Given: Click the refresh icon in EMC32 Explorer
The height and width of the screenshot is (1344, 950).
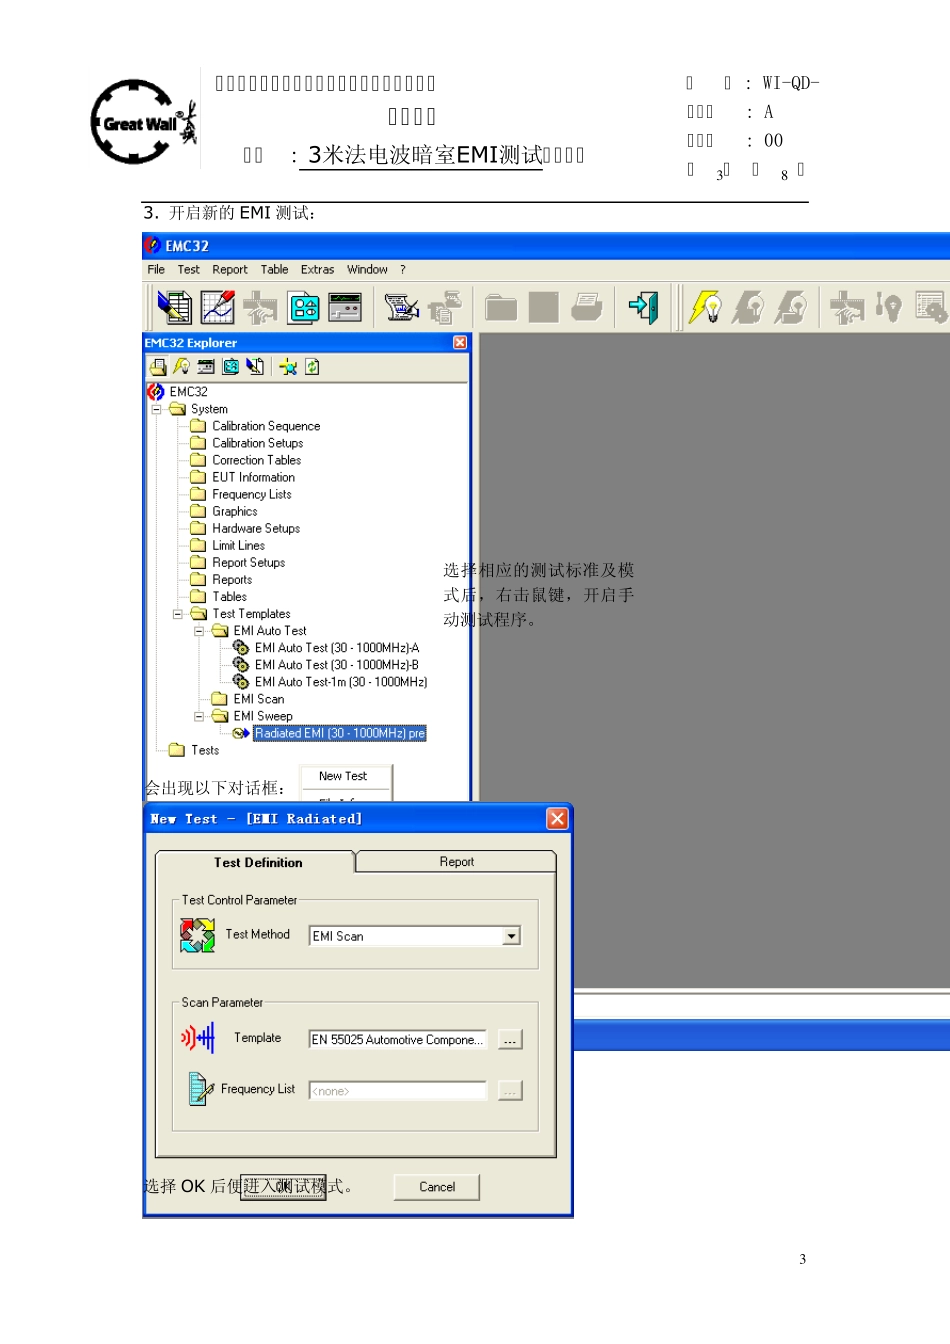Looking at the screenshot, I should tap(312, 367).
